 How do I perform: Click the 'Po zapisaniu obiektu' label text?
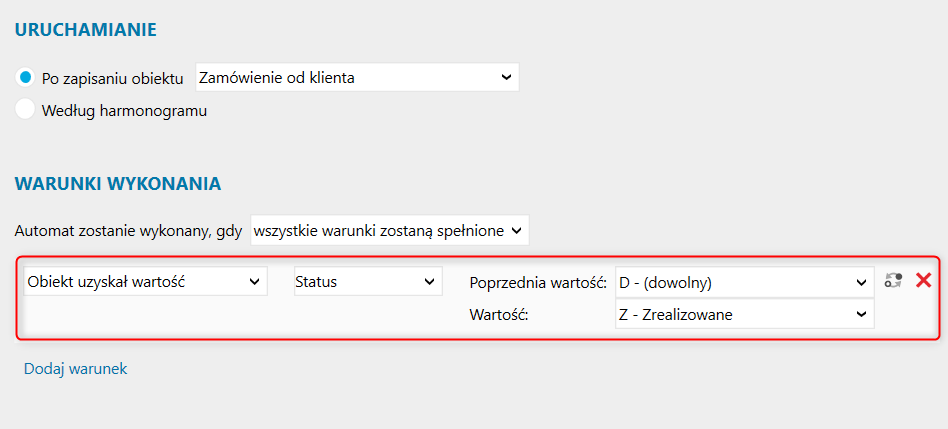[x=112, y=79]
